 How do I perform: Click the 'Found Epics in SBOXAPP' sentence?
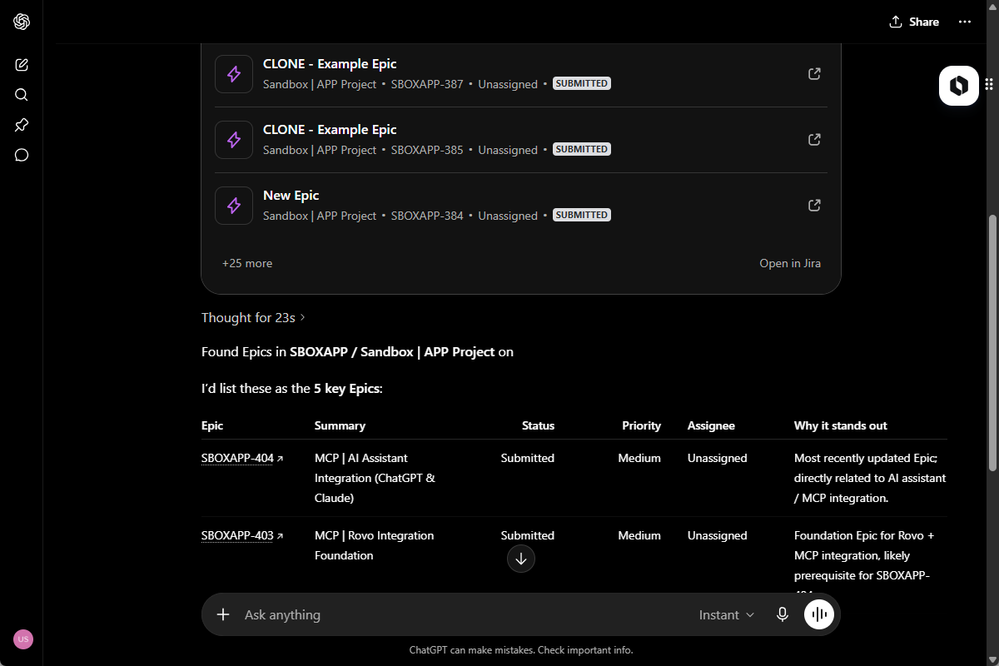[x=357, y=352]
